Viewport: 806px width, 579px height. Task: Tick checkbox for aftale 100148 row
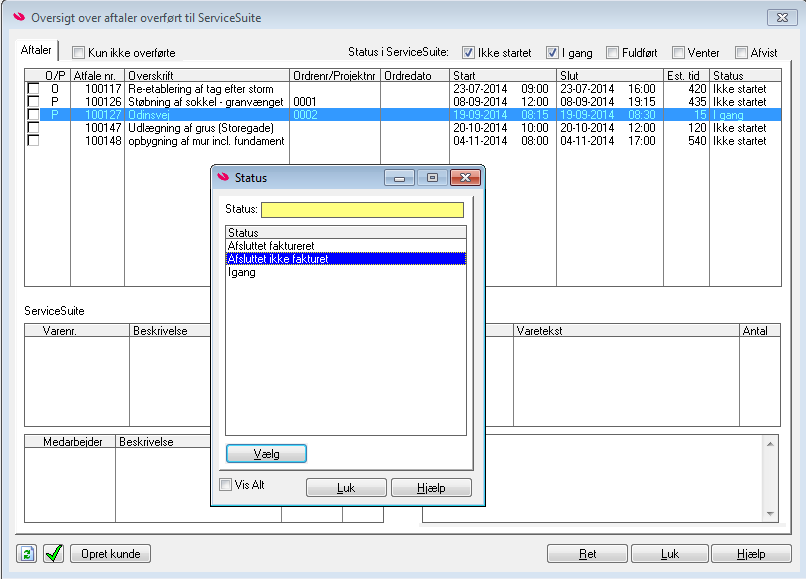pyautogui.click(x=33, y=140)
